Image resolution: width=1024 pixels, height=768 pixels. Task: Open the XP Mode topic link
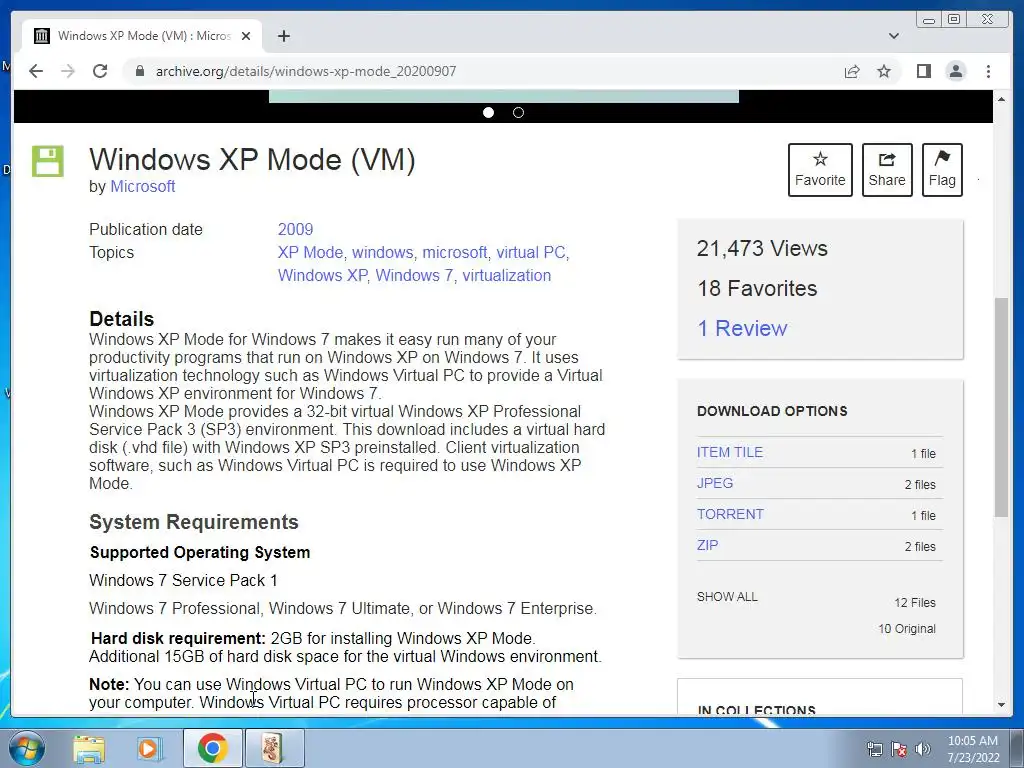coord(310,252)
